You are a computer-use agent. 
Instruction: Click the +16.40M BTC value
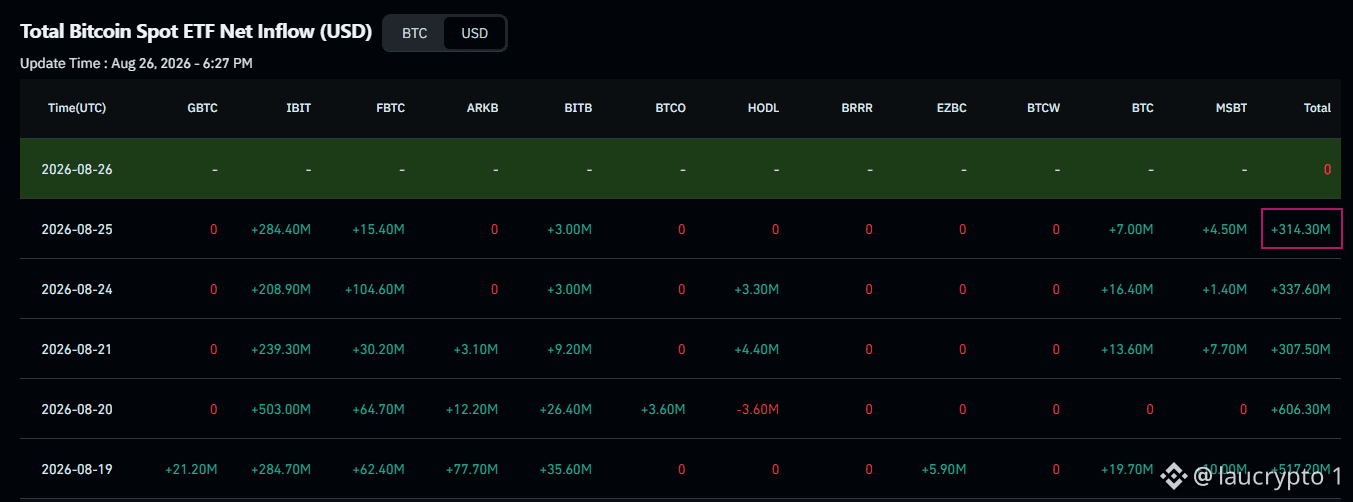[1127, 290]
